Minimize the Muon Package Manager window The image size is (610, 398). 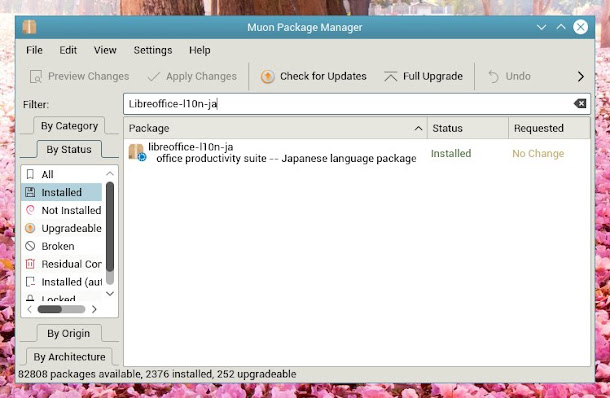pyautogui.click(x=541, y=27)
